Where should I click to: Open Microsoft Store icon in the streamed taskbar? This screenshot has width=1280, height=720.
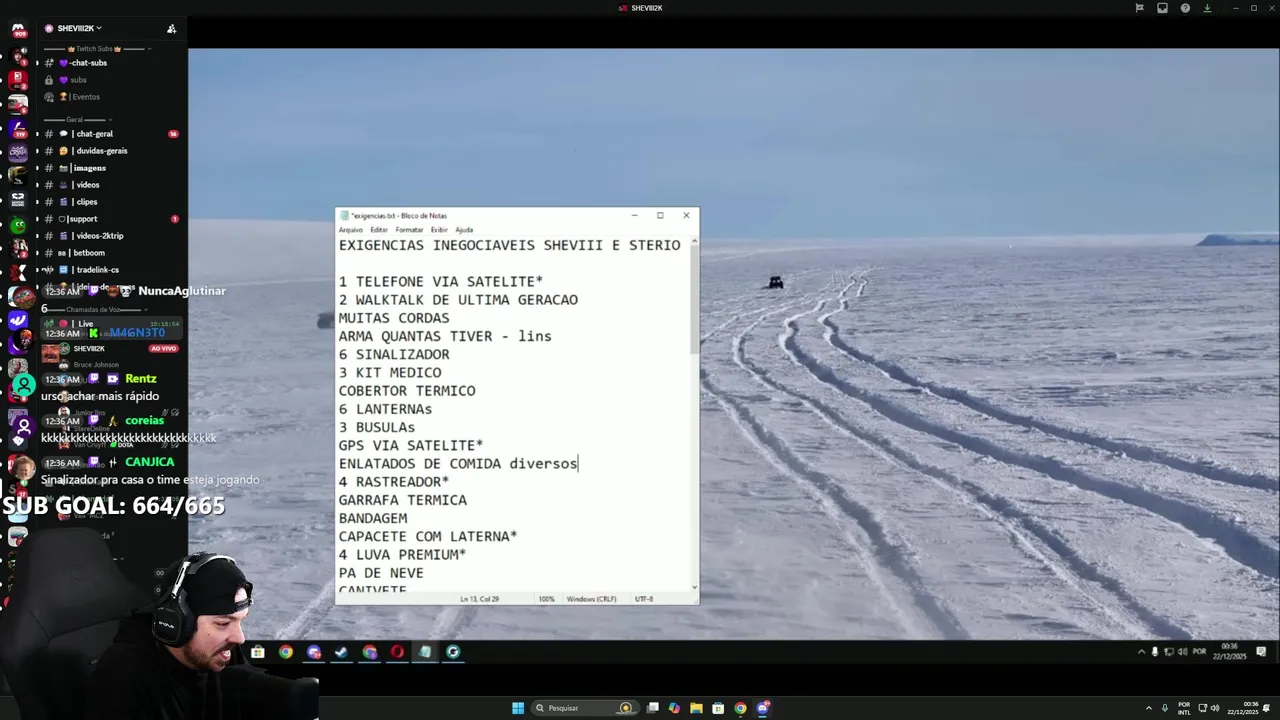click(x=257, y=652)
